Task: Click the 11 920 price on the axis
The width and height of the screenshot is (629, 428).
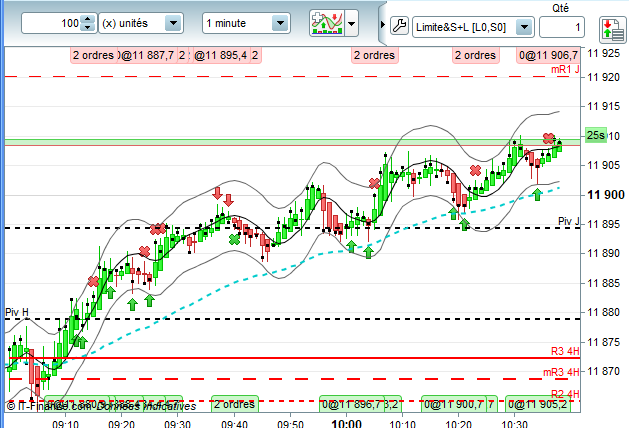Action: pyautogui.click(x=604, y=77)
